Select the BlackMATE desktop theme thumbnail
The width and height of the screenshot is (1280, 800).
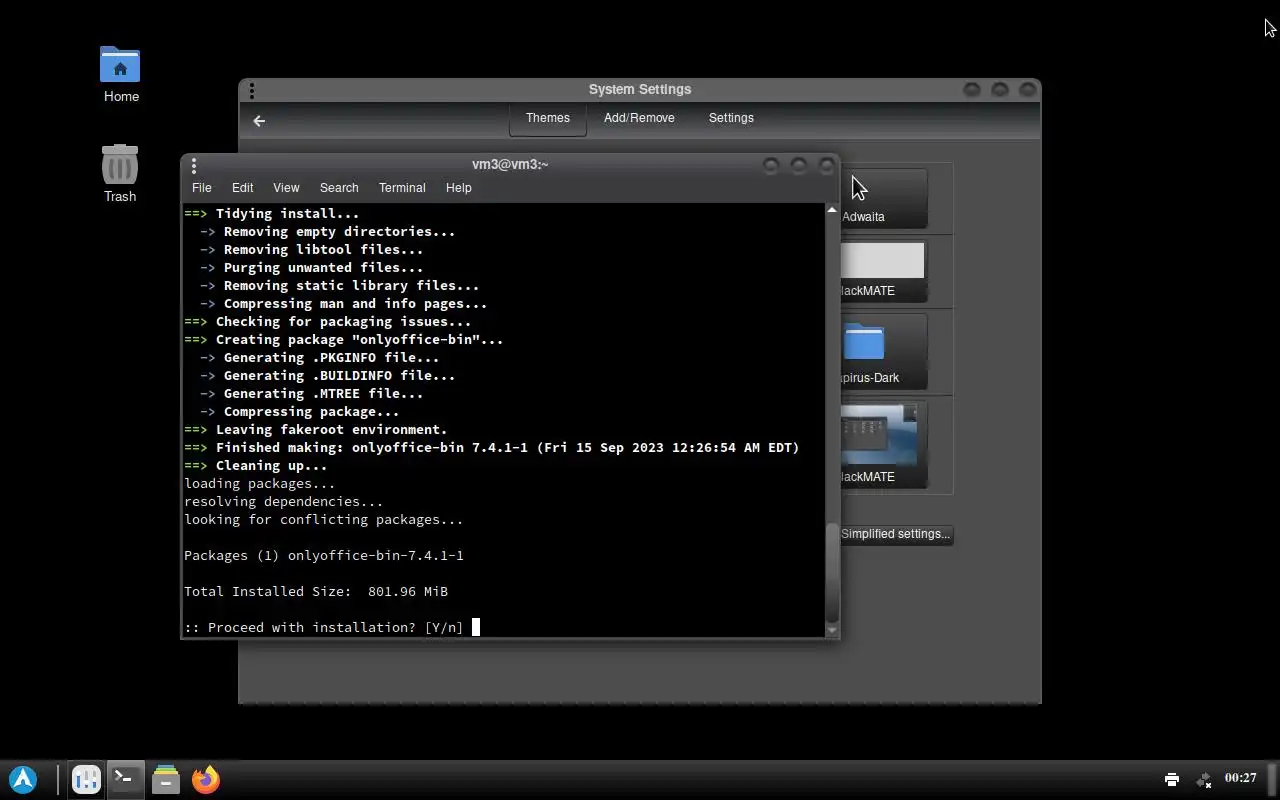click(x=883, y=444)
